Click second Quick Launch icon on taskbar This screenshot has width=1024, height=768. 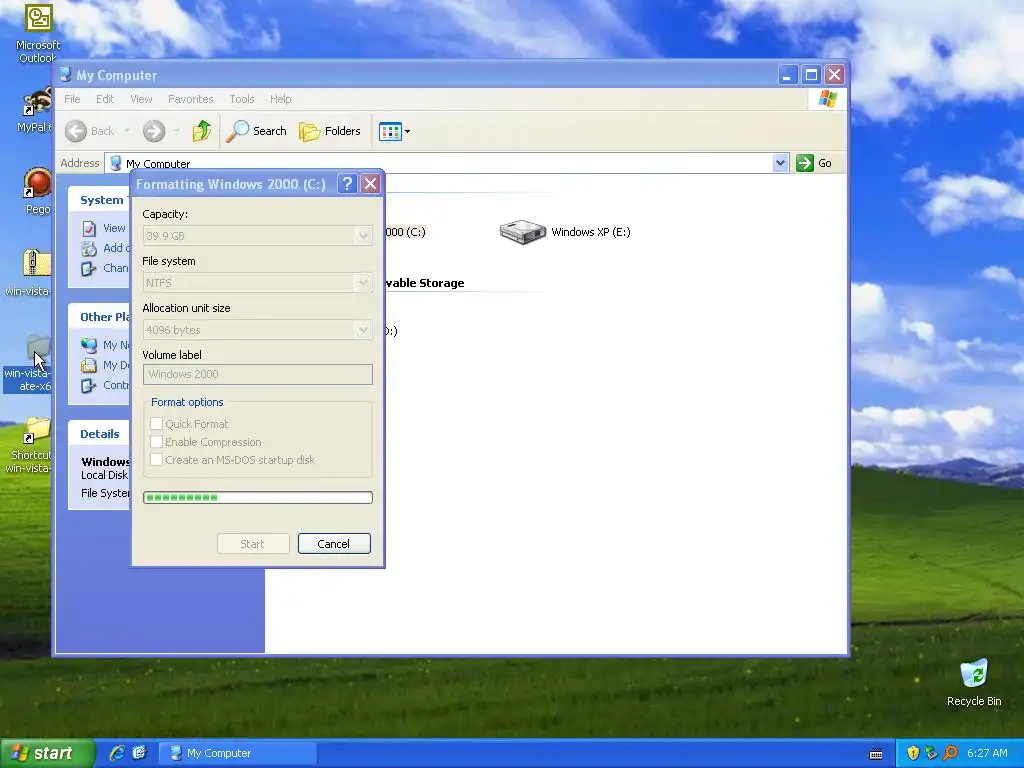pos(139,754)
